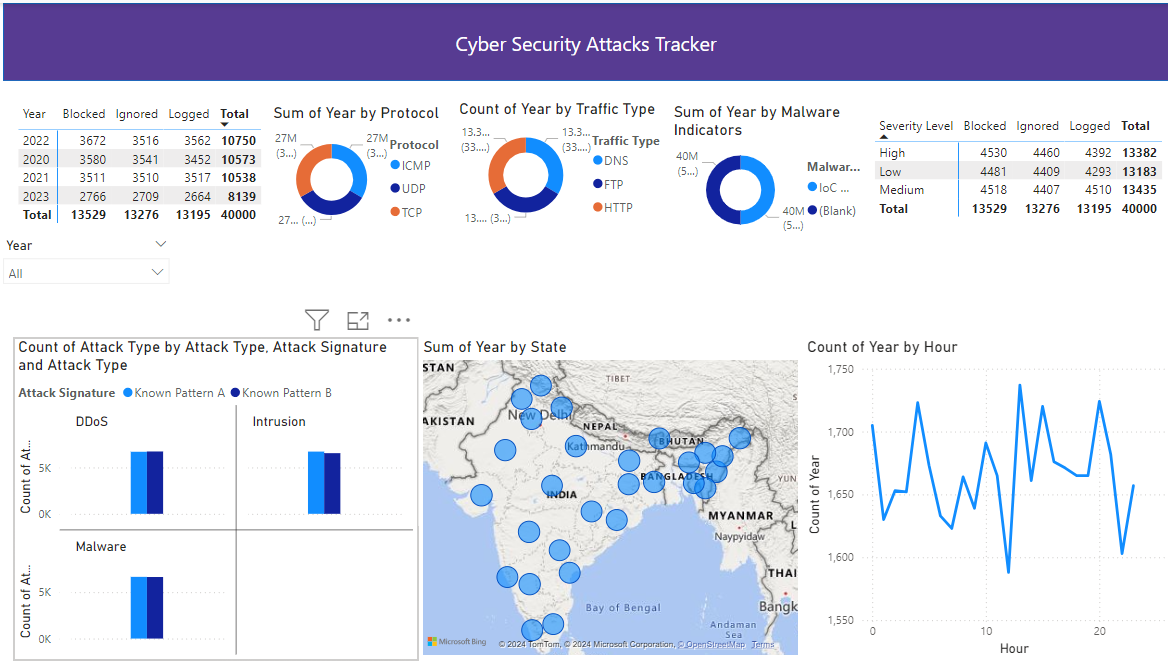Screen dimensions: 1168x666
Task: Open the more options ellipsis menu
Action: pos(399,320)
